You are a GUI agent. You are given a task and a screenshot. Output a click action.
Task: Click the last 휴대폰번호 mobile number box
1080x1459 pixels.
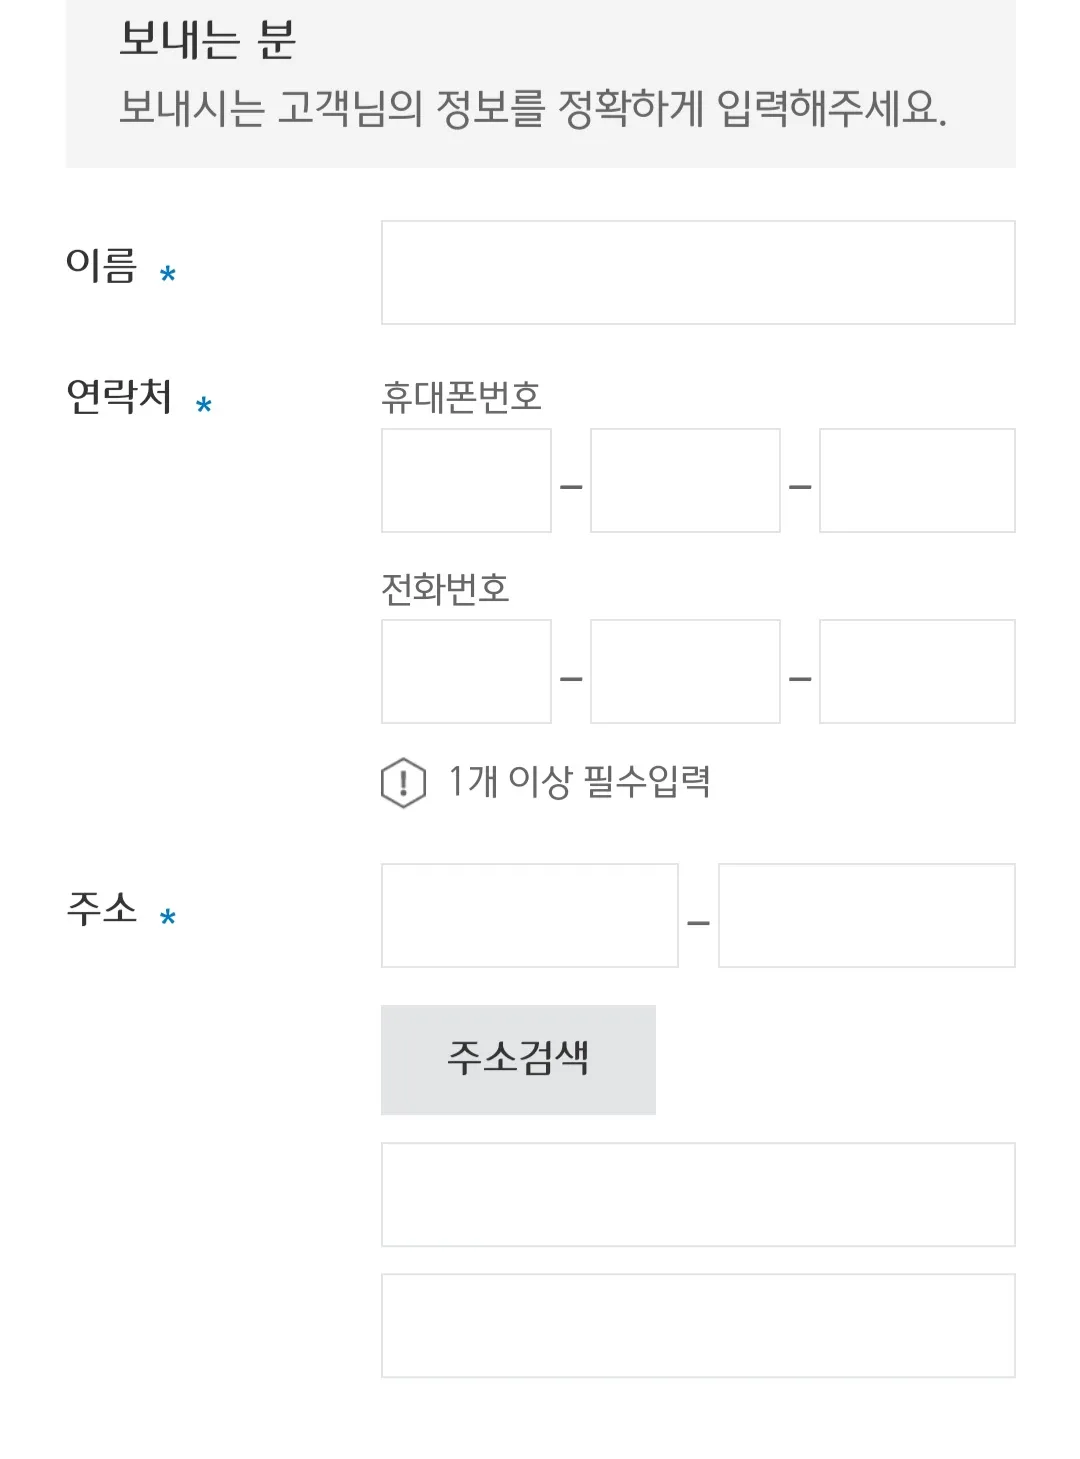pyautogui.click(x=916, y=480)
